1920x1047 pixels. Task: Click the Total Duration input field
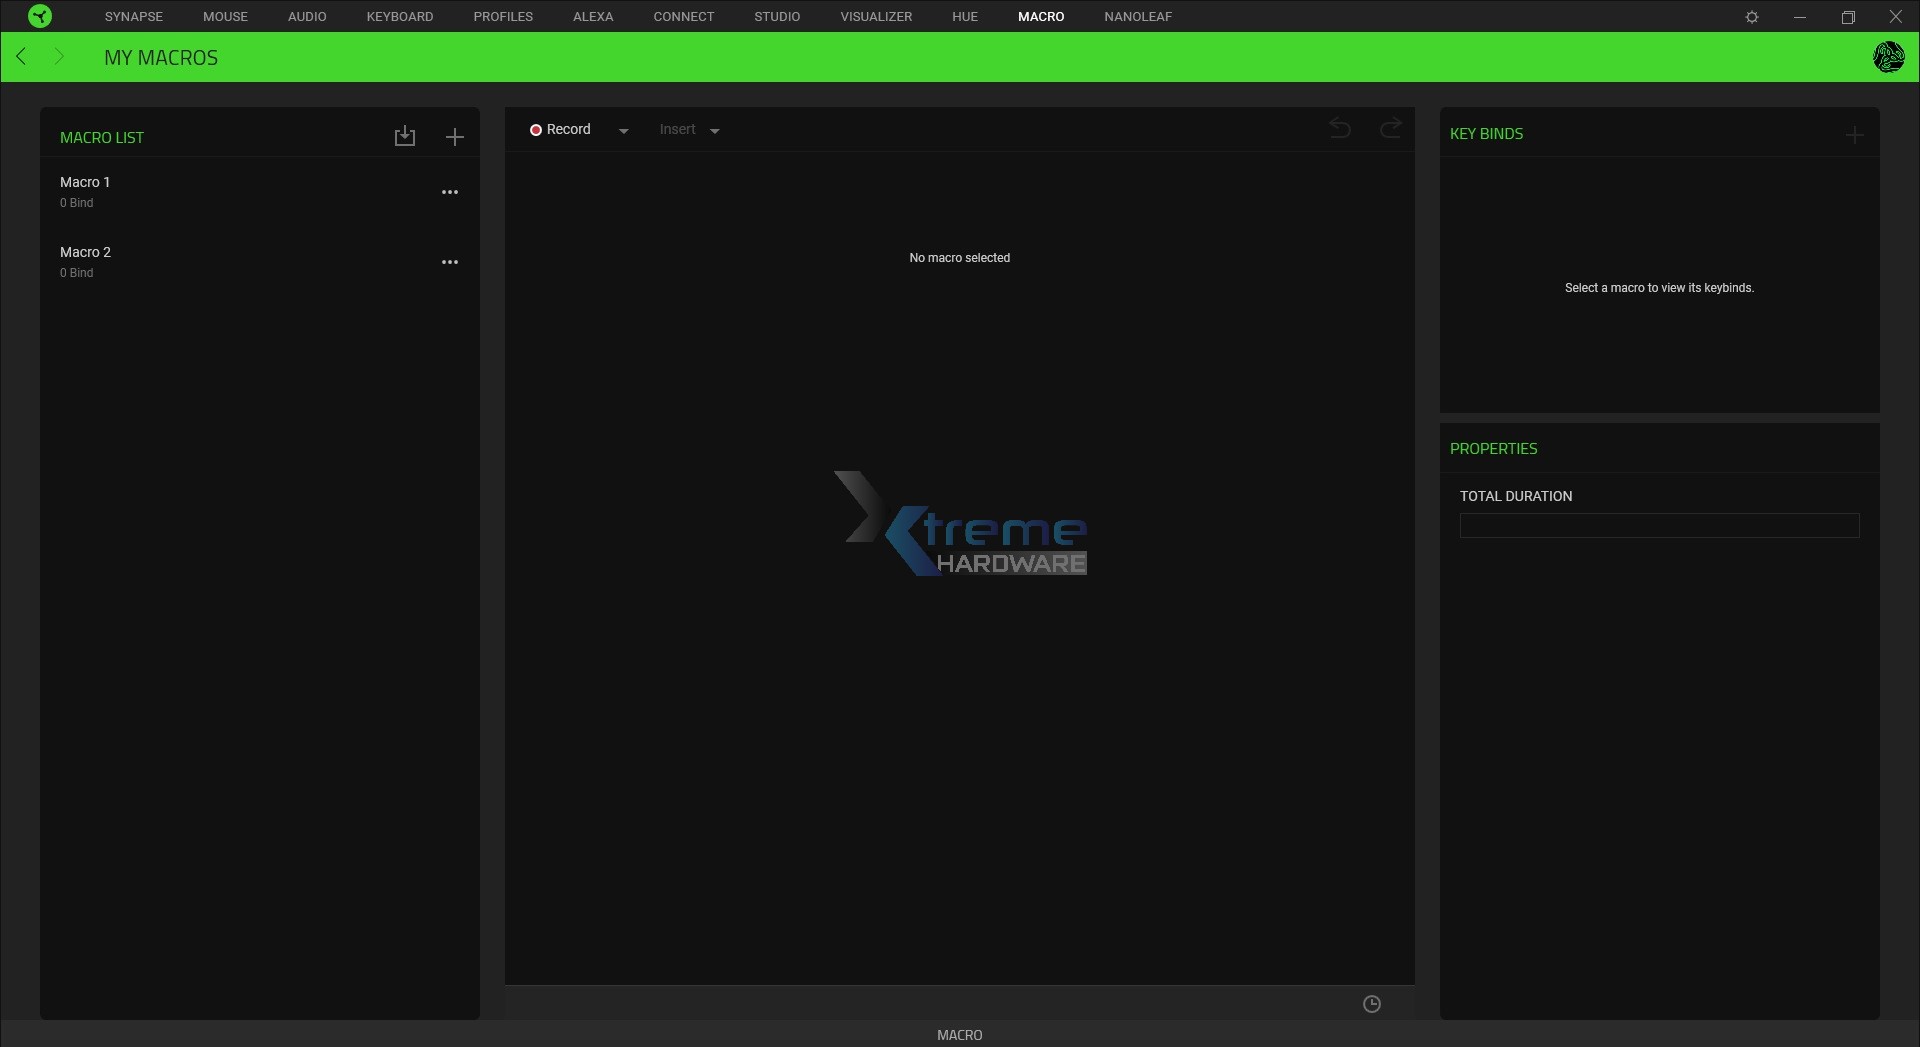[1659, 526]
